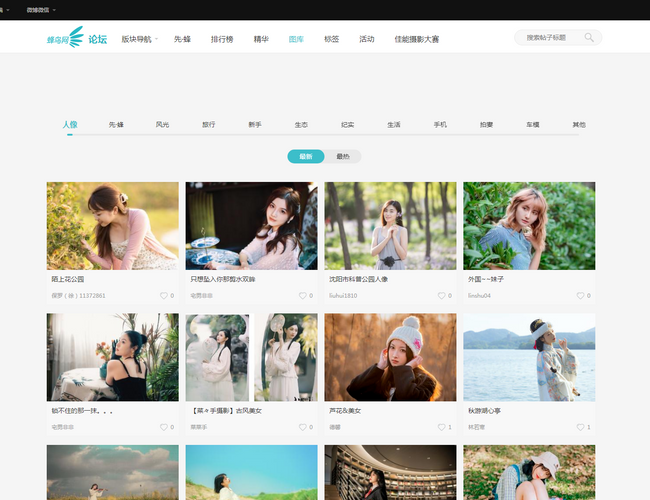Image resolution: width=650 pixels, height=500 pixels.
Task: Expand the 版块导航 dropdown menu
Action: [139, 39]
